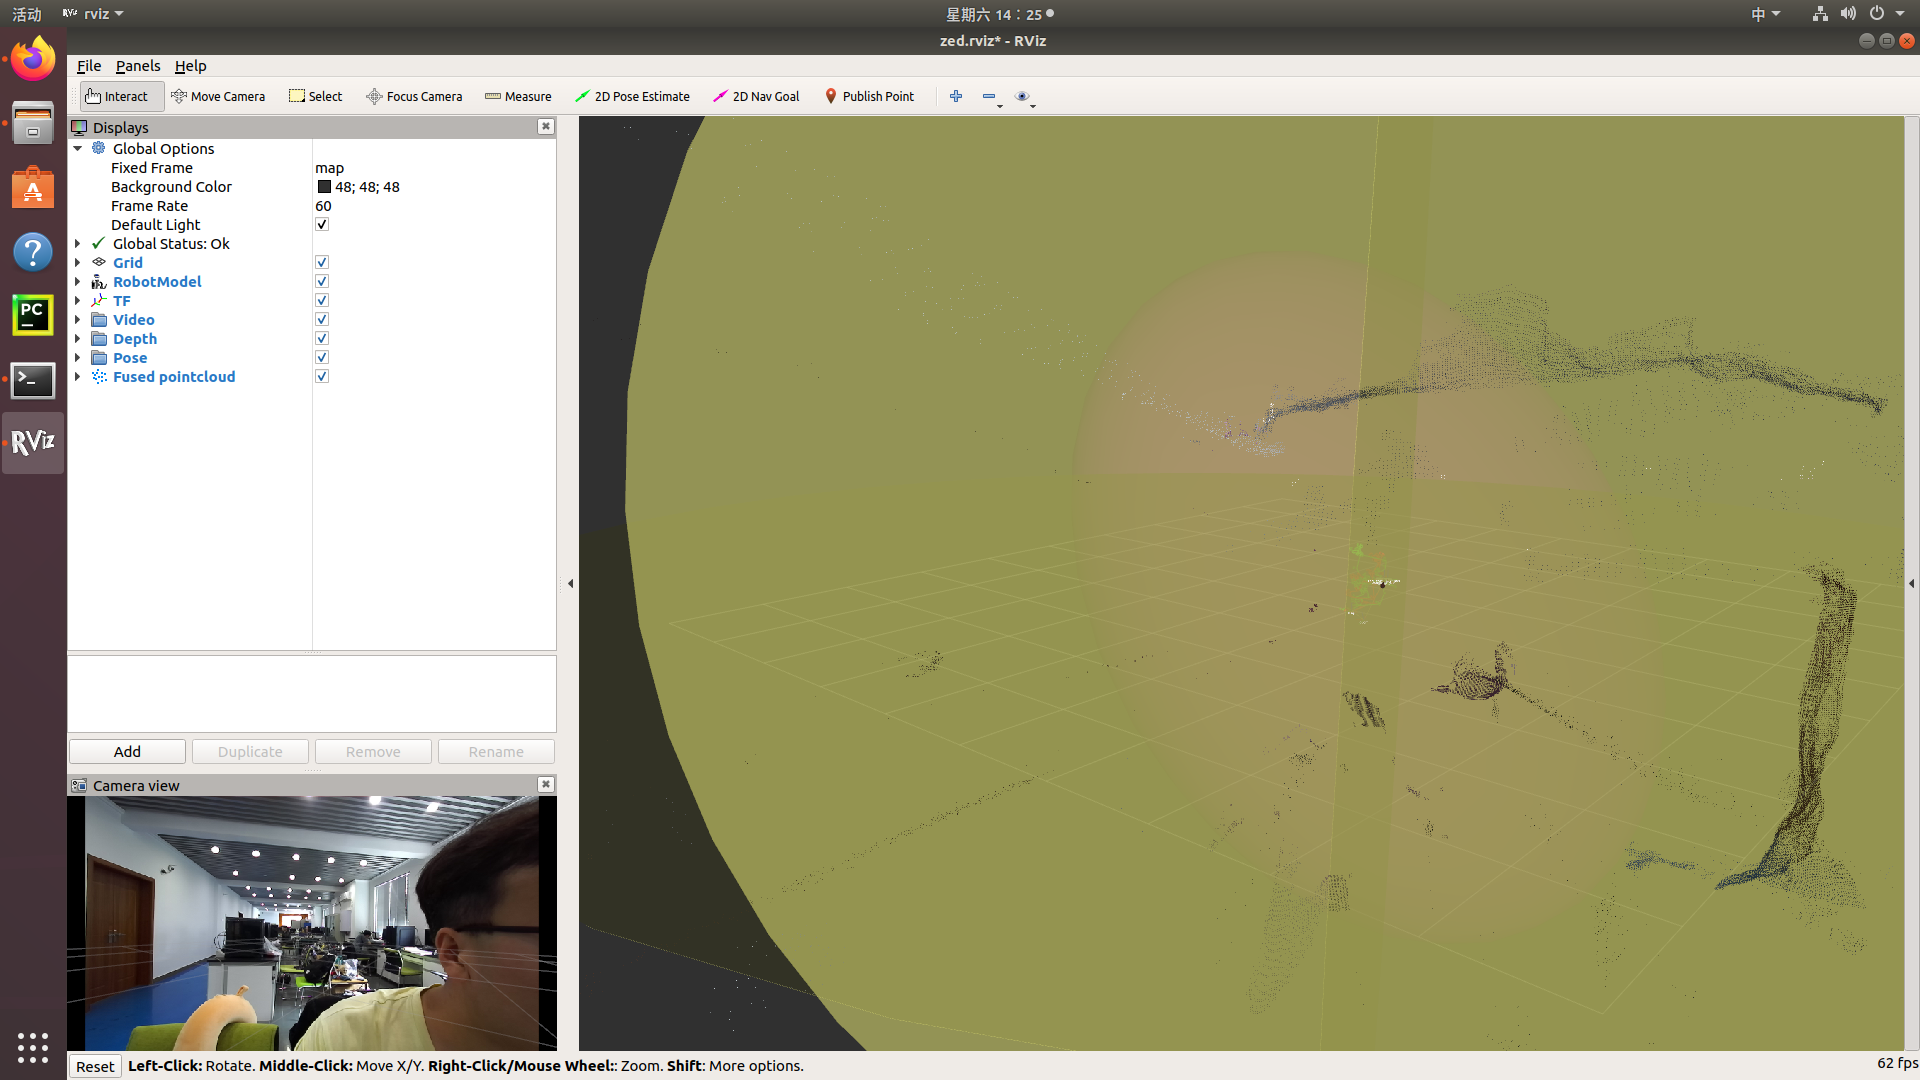Activate the Focus Camera tool
This screenshot has width=1920, height=1080.
pyautogui.click(x=414, y=96)
